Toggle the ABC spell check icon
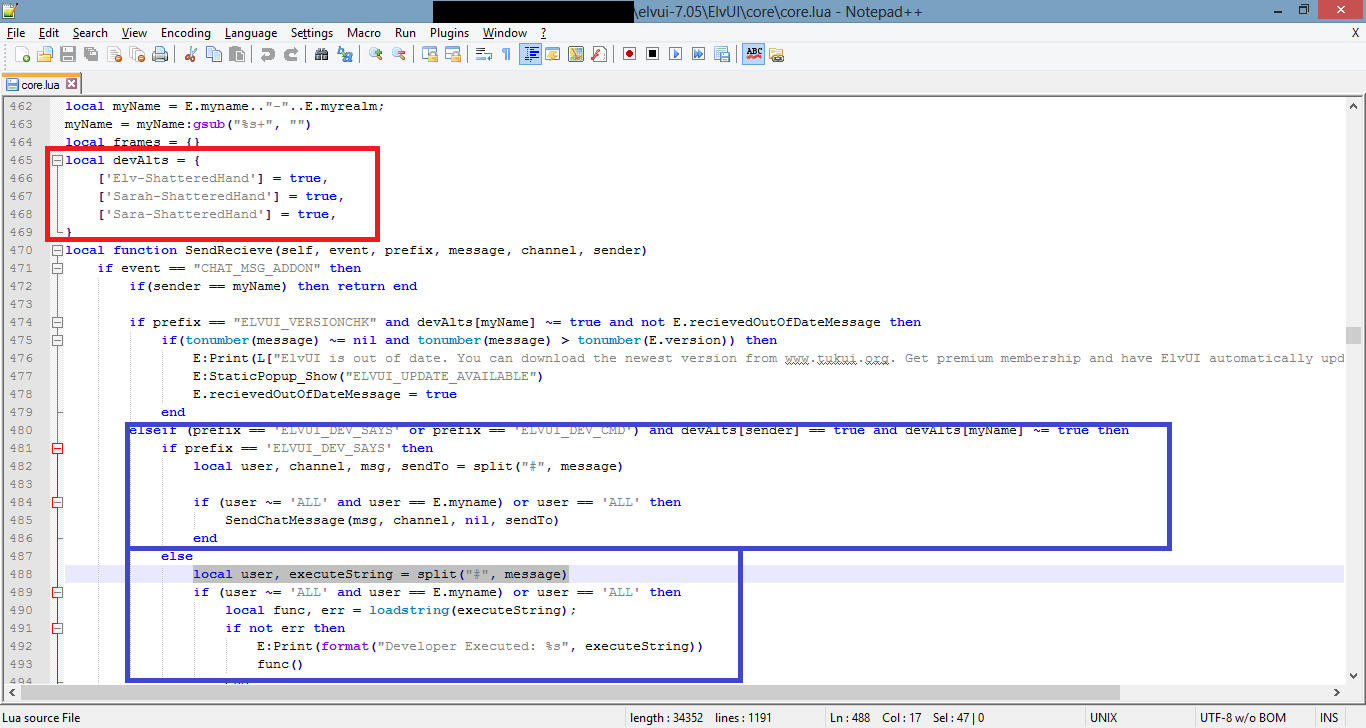The height and width of the screenshot is (728, 1366). [x=753, y=54]
